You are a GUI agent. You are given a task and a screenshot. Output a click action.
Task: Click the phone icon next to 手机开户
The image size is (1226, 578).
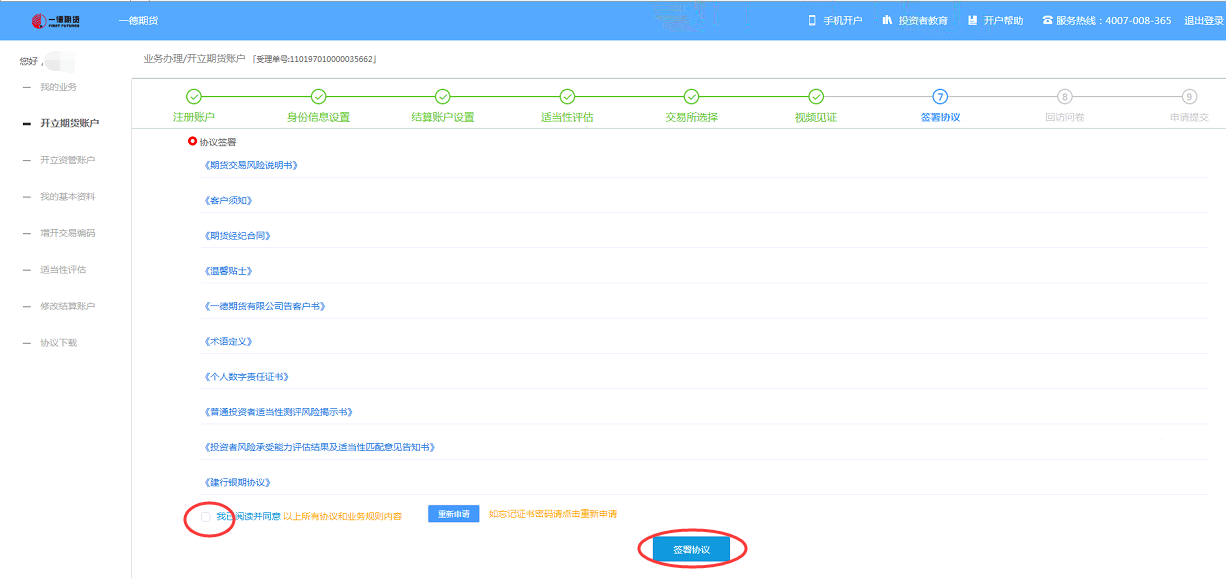click(813, 20)
